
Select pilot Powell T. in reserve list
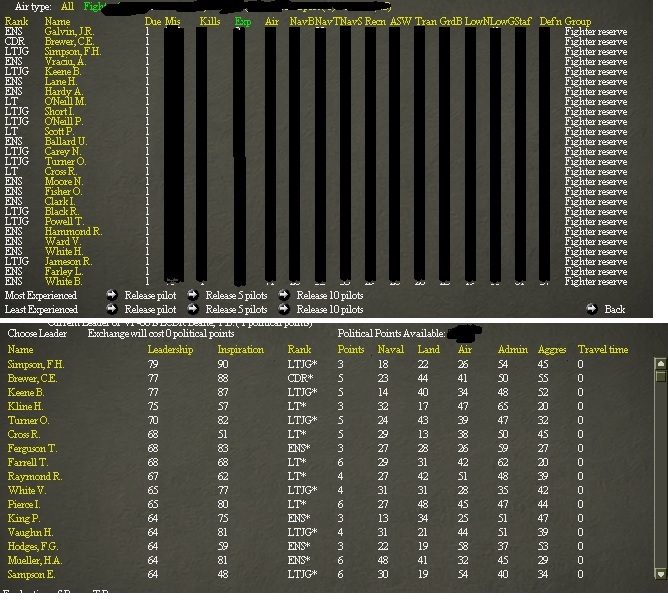pos(64,222)
